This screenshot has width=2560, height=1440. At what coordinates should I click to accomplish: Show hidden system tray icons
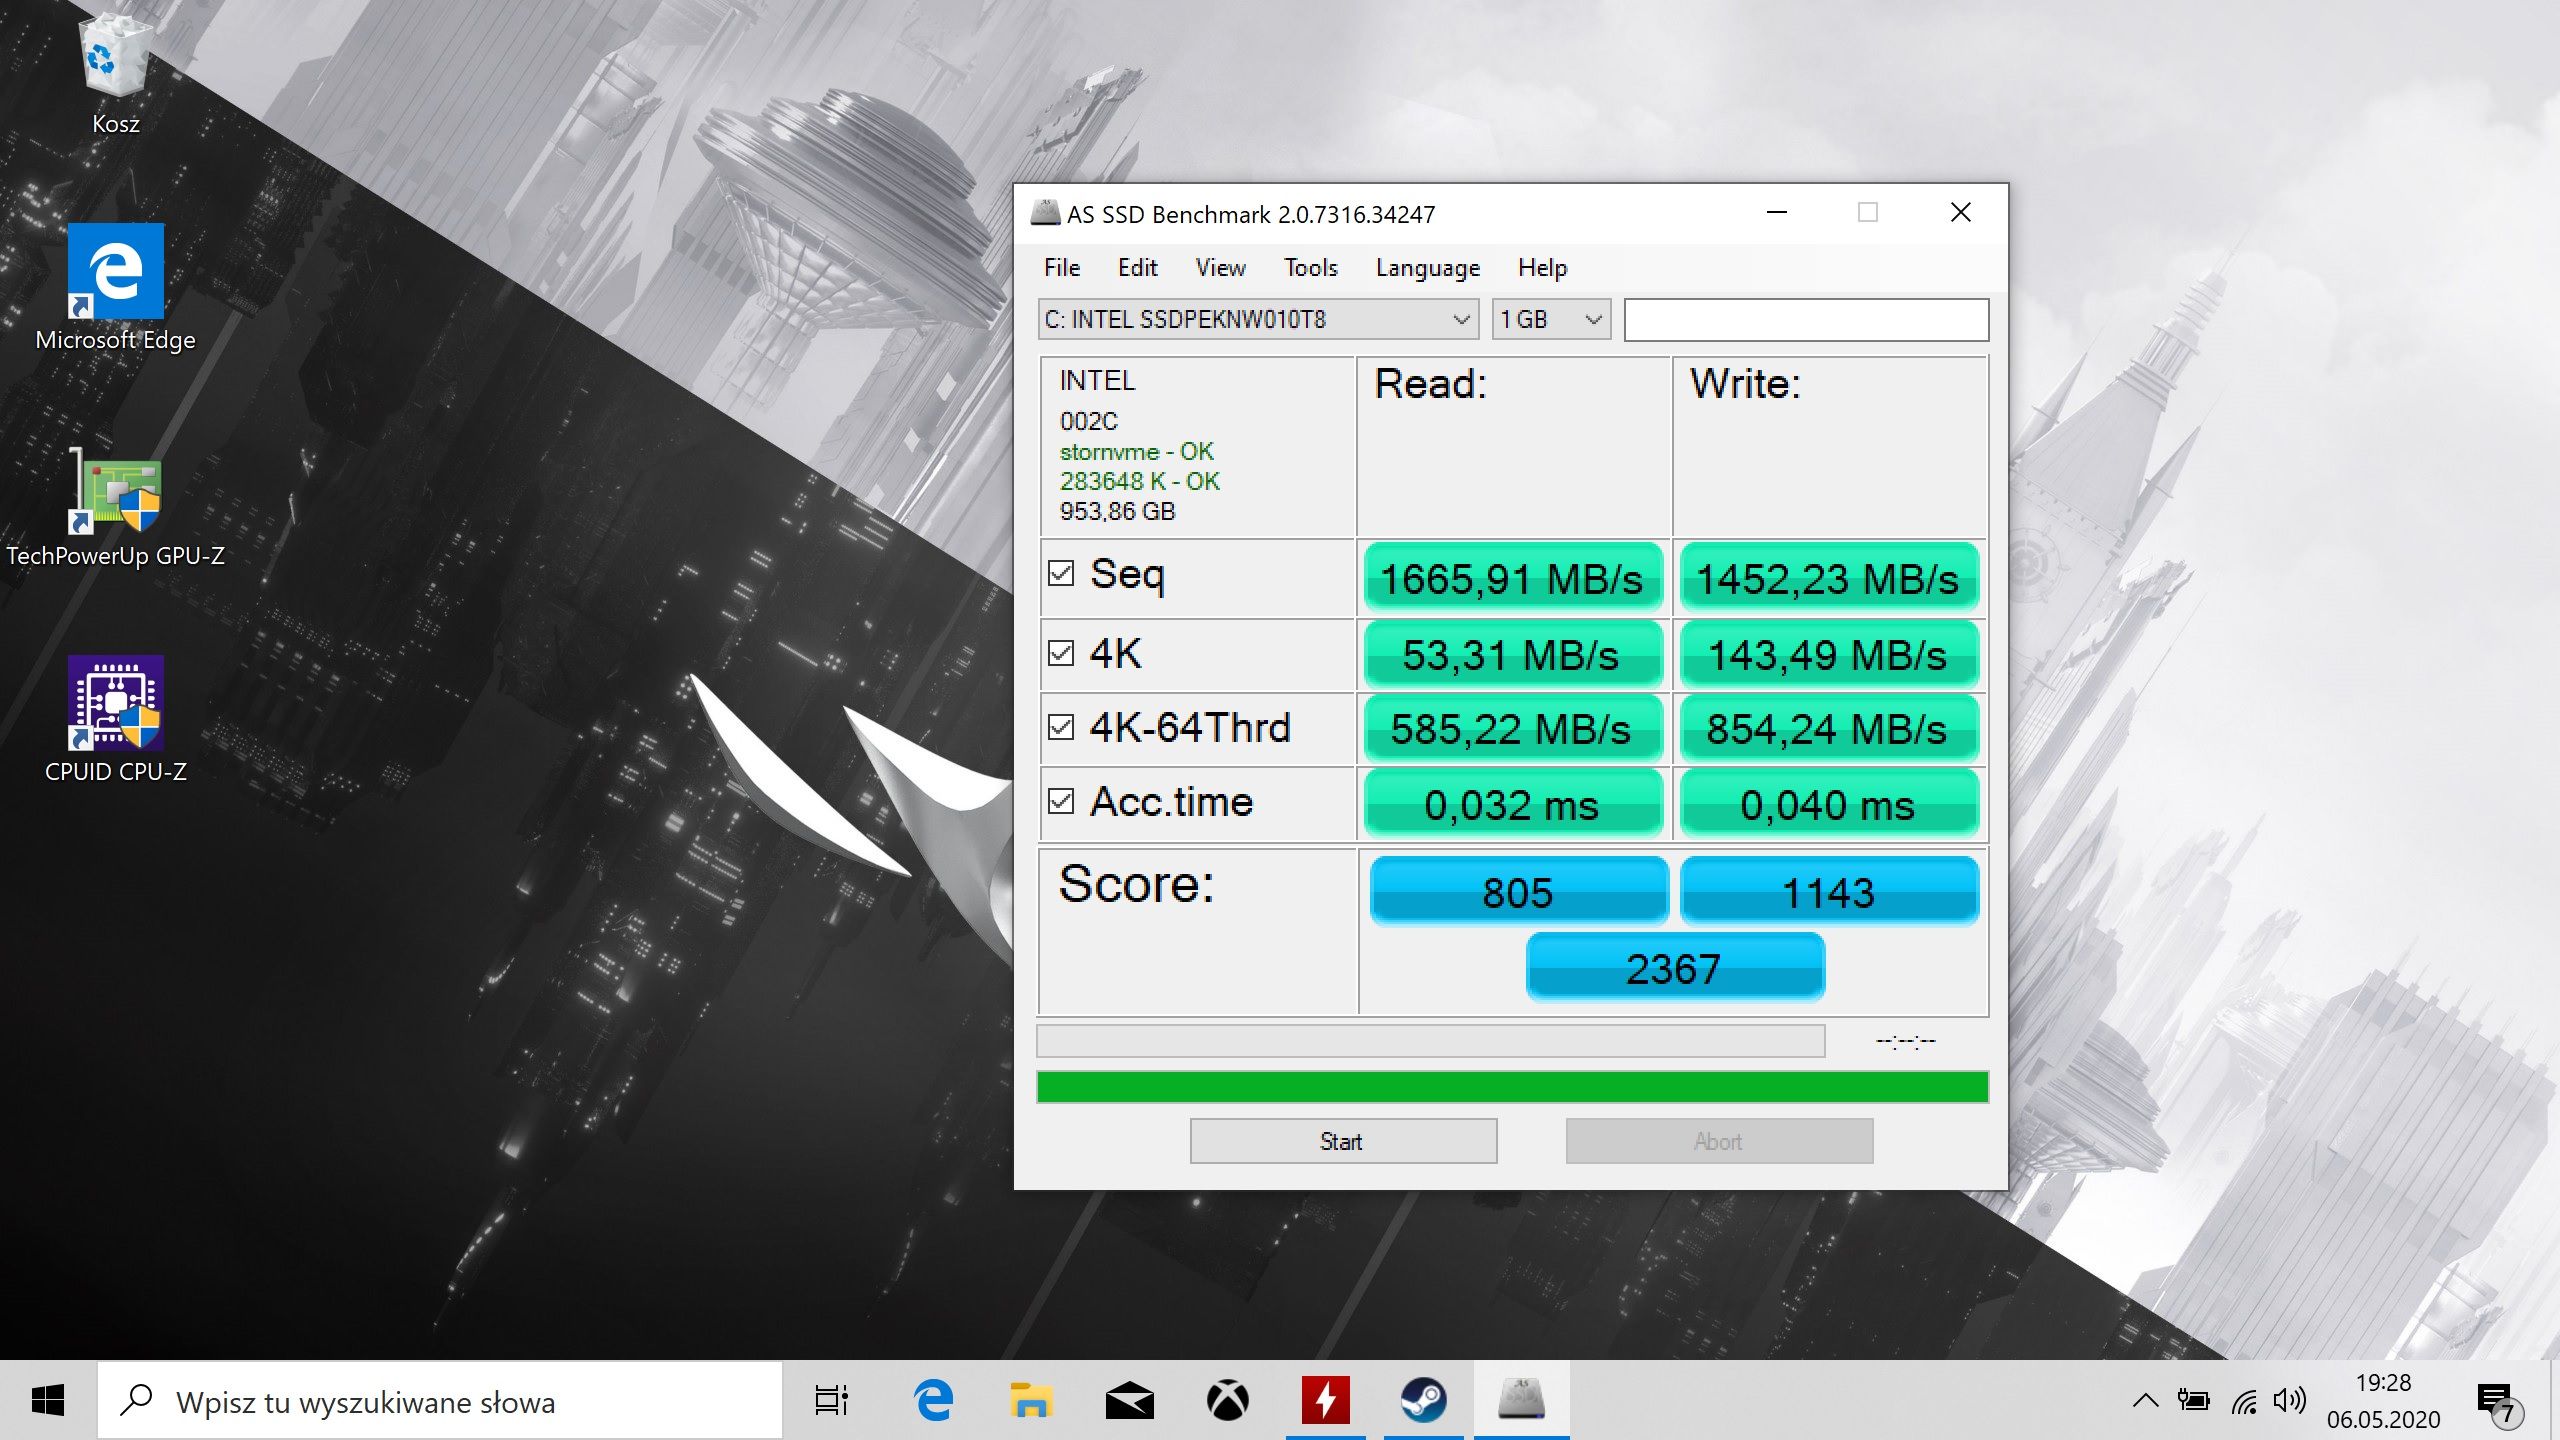coord(2145,1401)
